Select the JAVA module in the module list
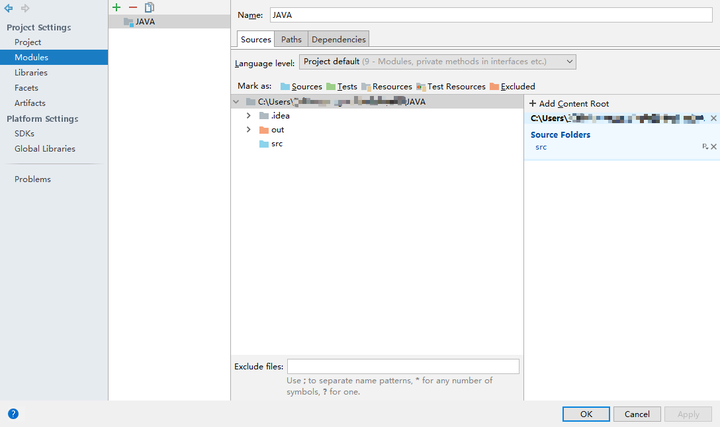This screenshot has height=427, width=720. (169, 22)
